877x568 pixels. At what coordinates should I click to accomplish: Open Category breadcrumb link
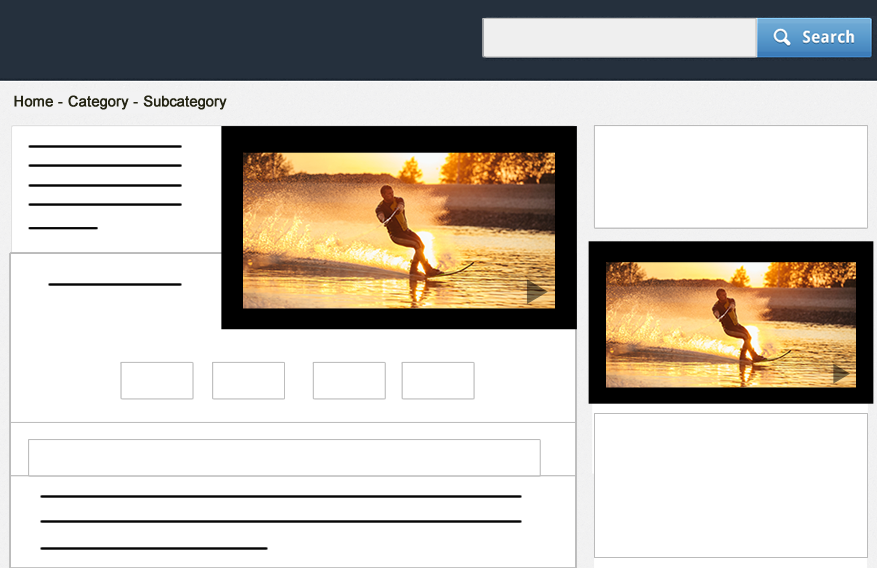[98, 102]
